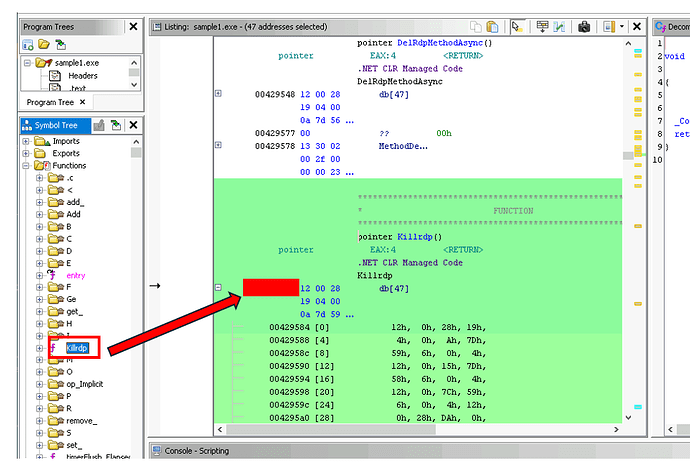Collapse the sample1.exe program tree node
The image size is (690, 465).
click(27, 62)
